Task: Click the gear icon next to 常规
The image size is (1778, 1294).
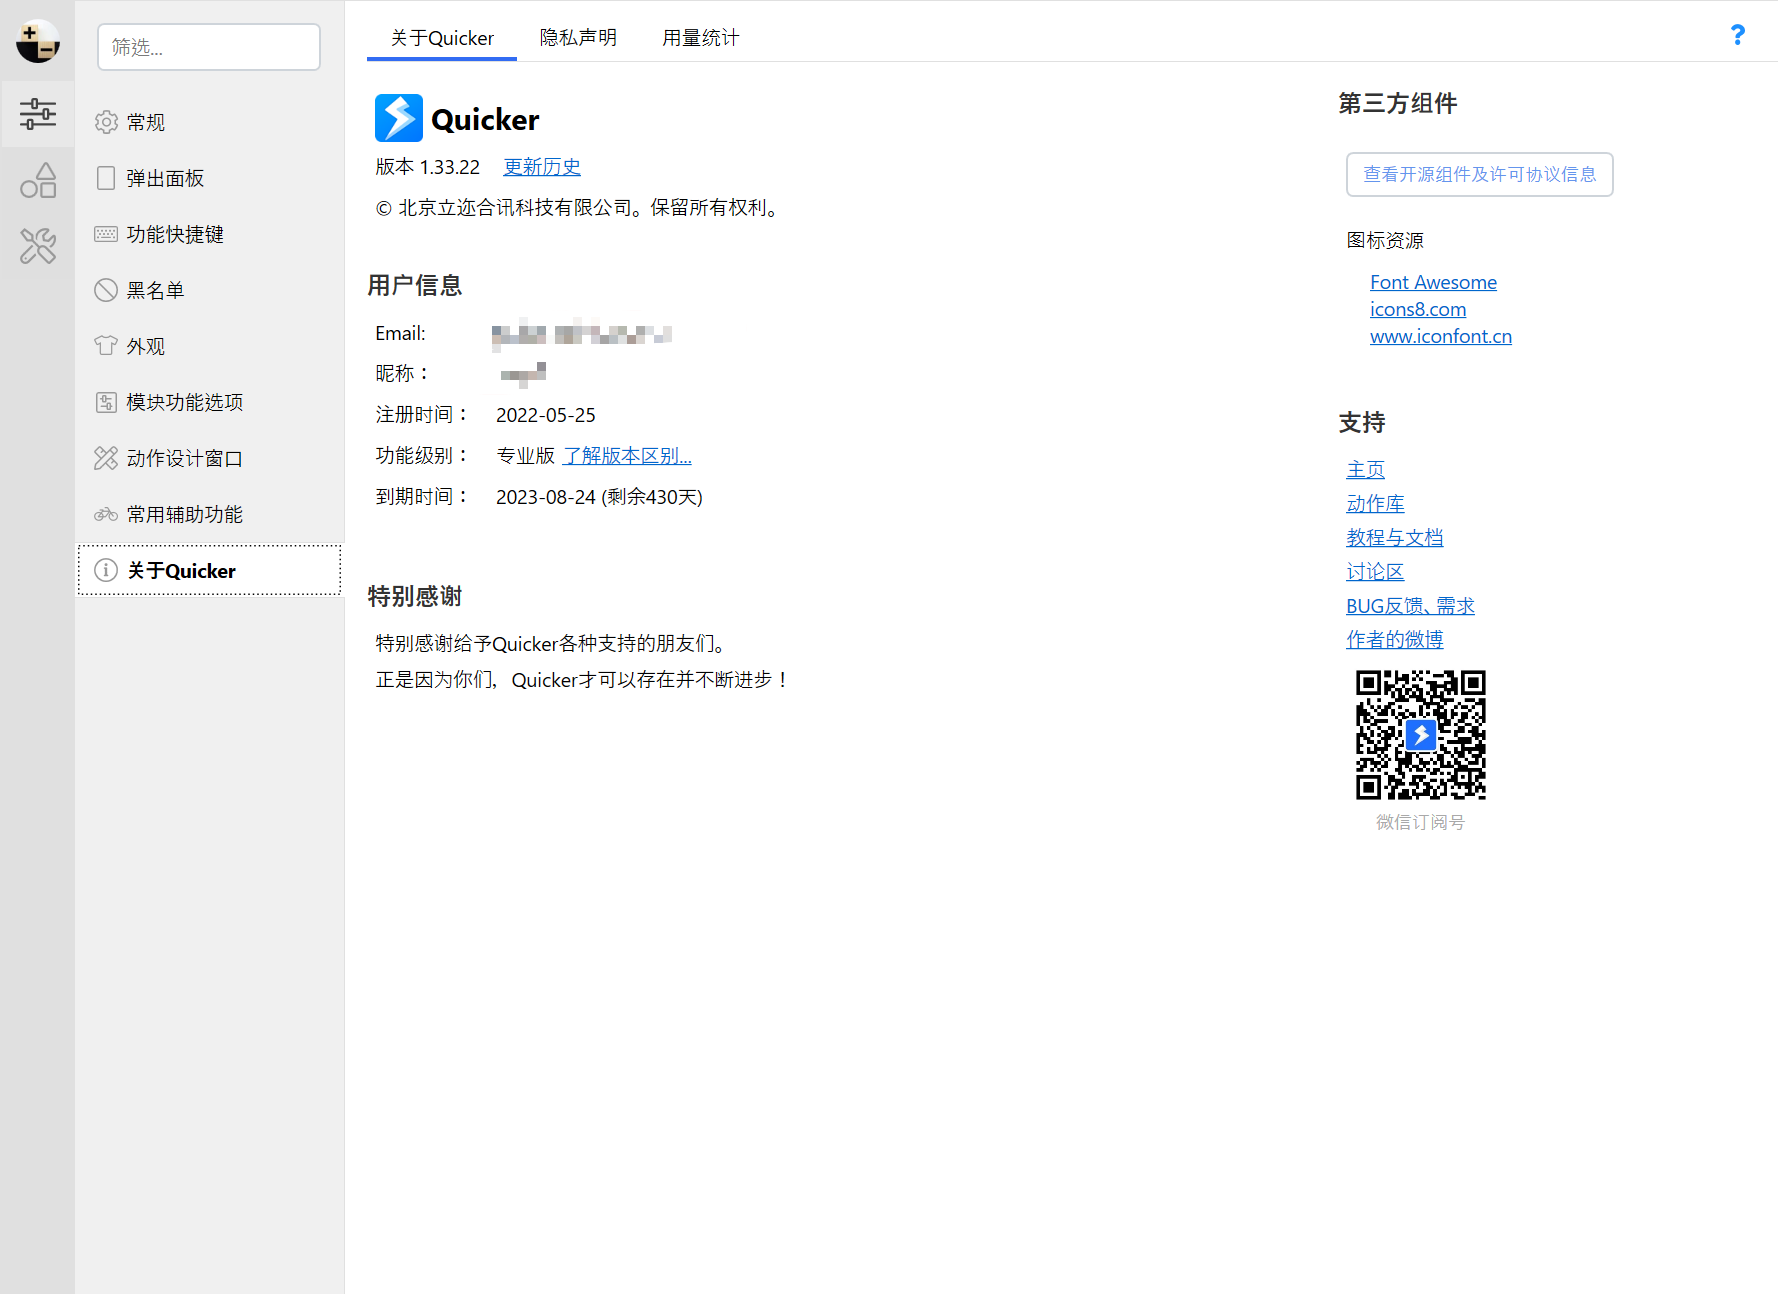Action: [106, 122]
